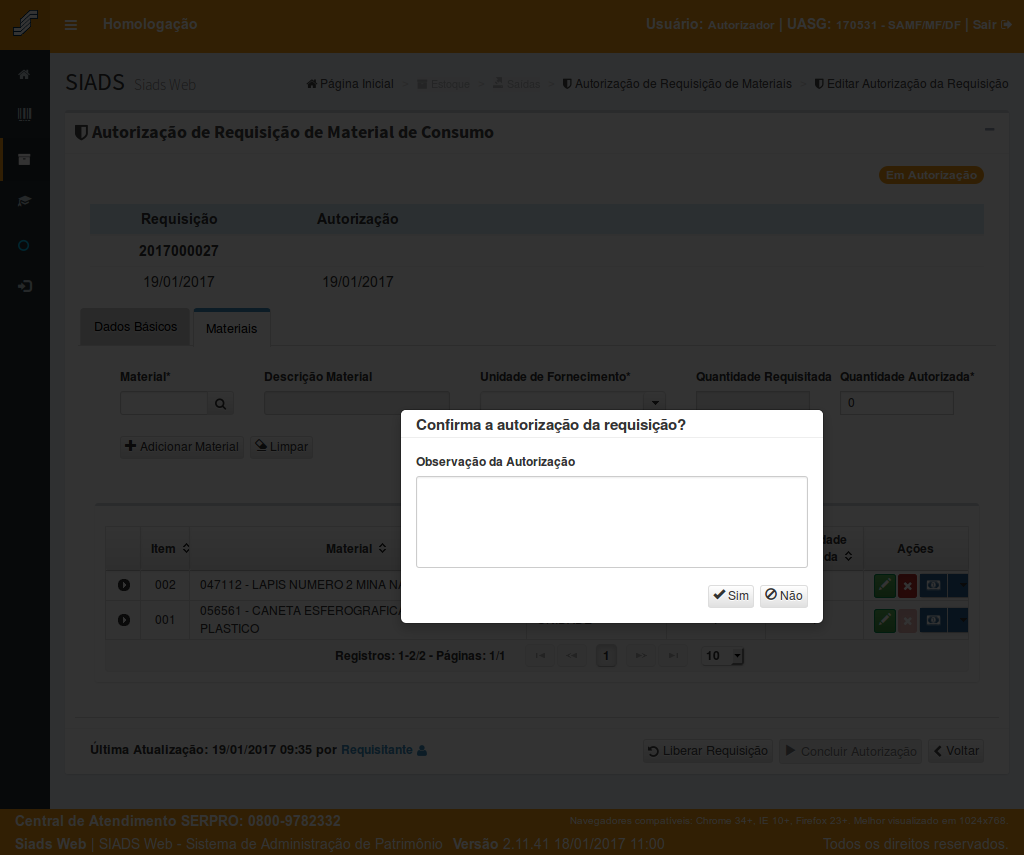1024x855 pixels.
Task: Open Estoque breadcrumb item
Action: pyautogui.click(x=443, y=84)
